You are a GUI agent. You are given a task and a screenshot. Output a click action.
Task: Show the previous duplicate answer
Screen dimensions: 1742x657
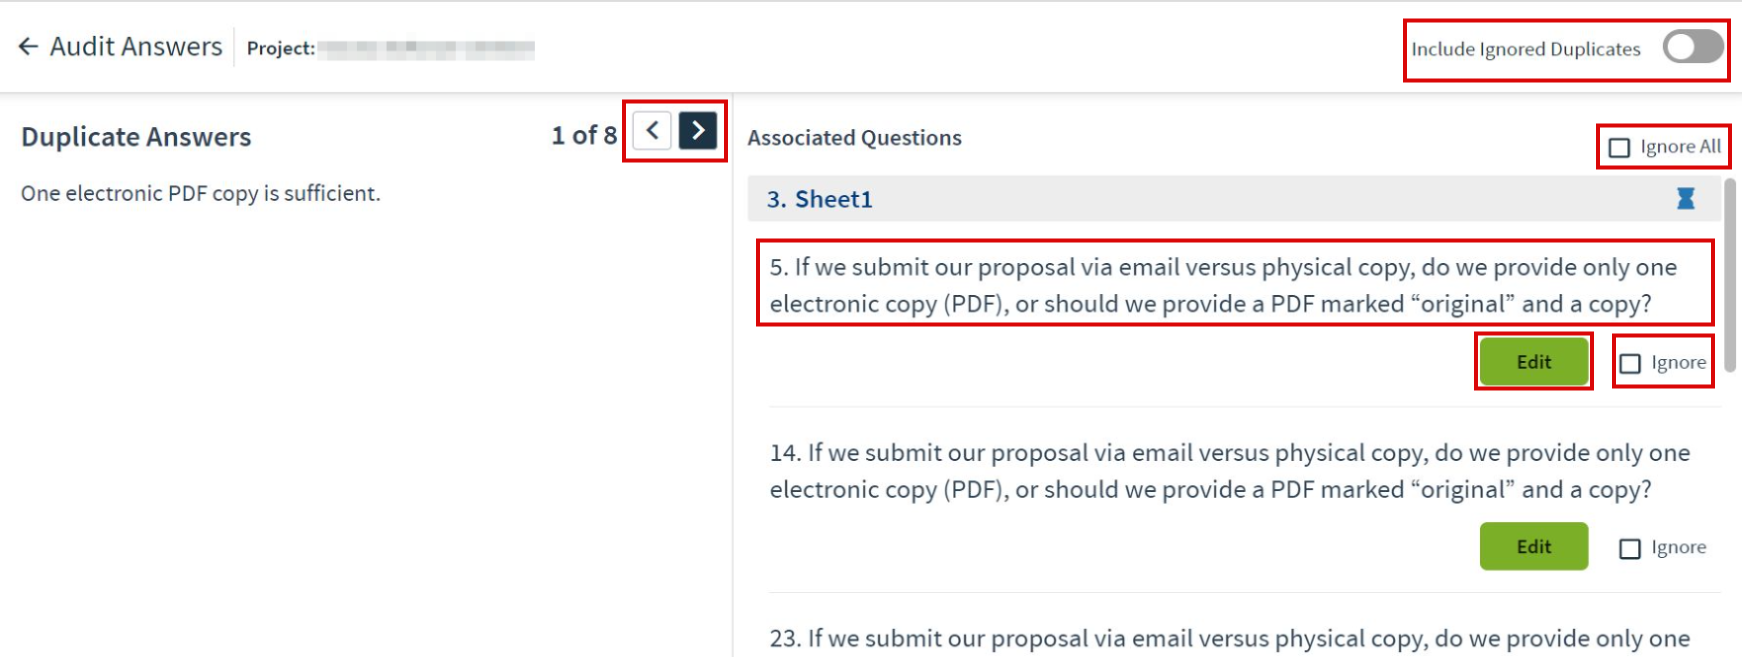tap(652, 130)
